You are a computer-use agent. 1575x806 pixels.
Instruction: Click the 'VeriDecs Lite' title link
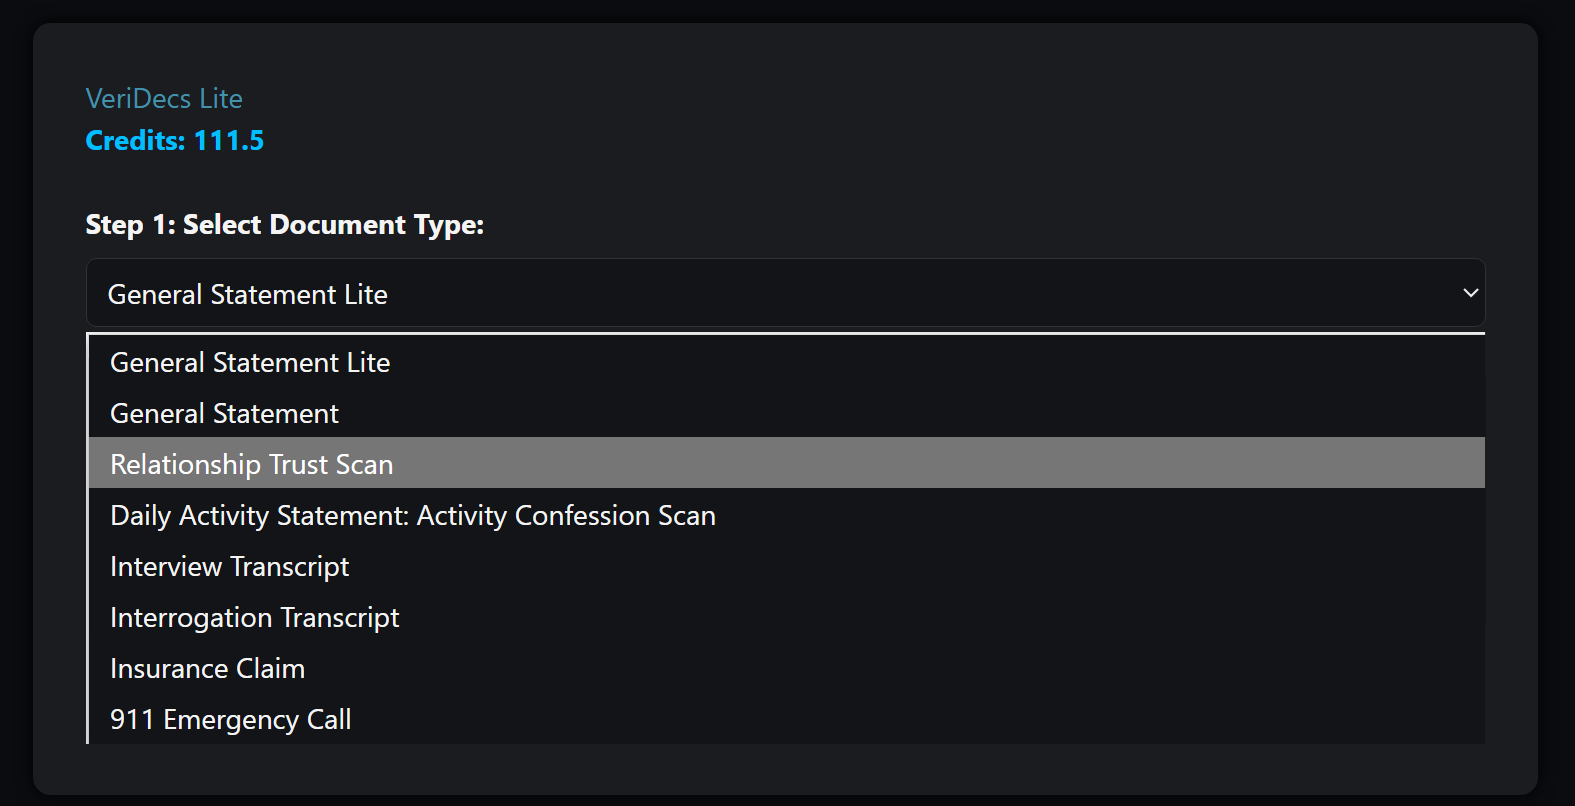[164, 98]
